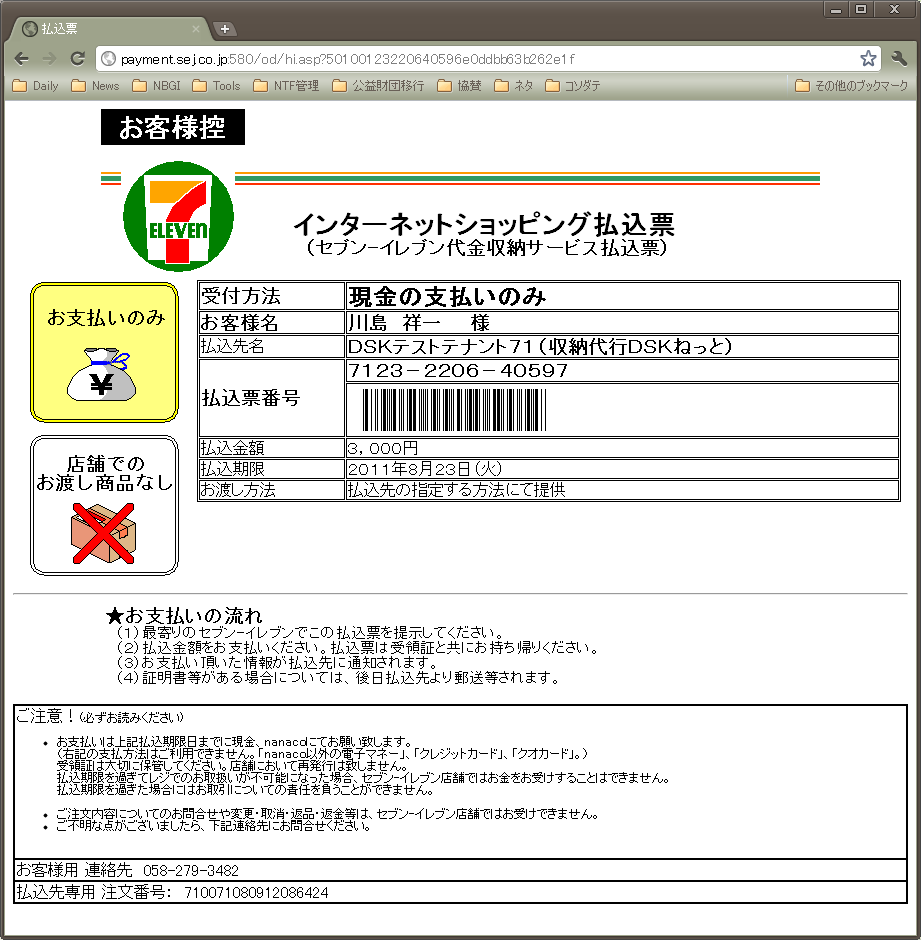Open the wrench settings menu
This screenshot has width=921, height=940.
tap(899, 58)
